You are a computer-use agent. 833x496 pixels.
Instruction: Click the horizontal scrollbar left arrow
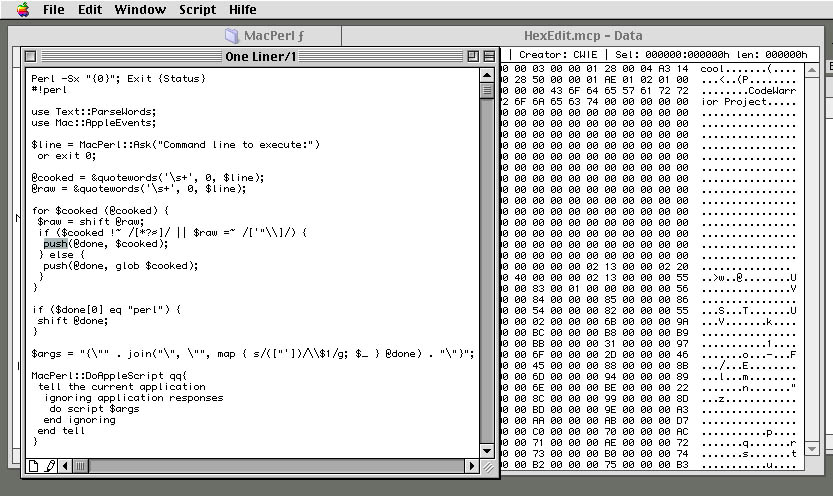(67, 466)
